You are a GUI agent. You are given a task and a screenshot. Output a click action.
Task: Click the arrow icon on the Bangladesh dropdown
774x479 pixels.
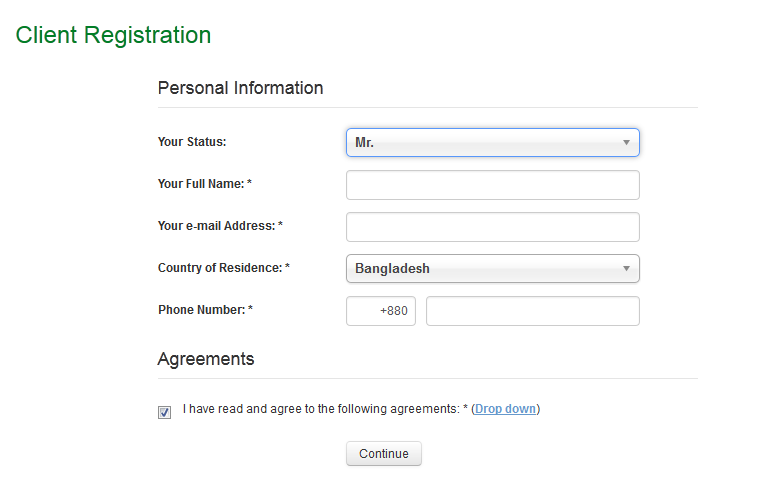pos(626,269)
